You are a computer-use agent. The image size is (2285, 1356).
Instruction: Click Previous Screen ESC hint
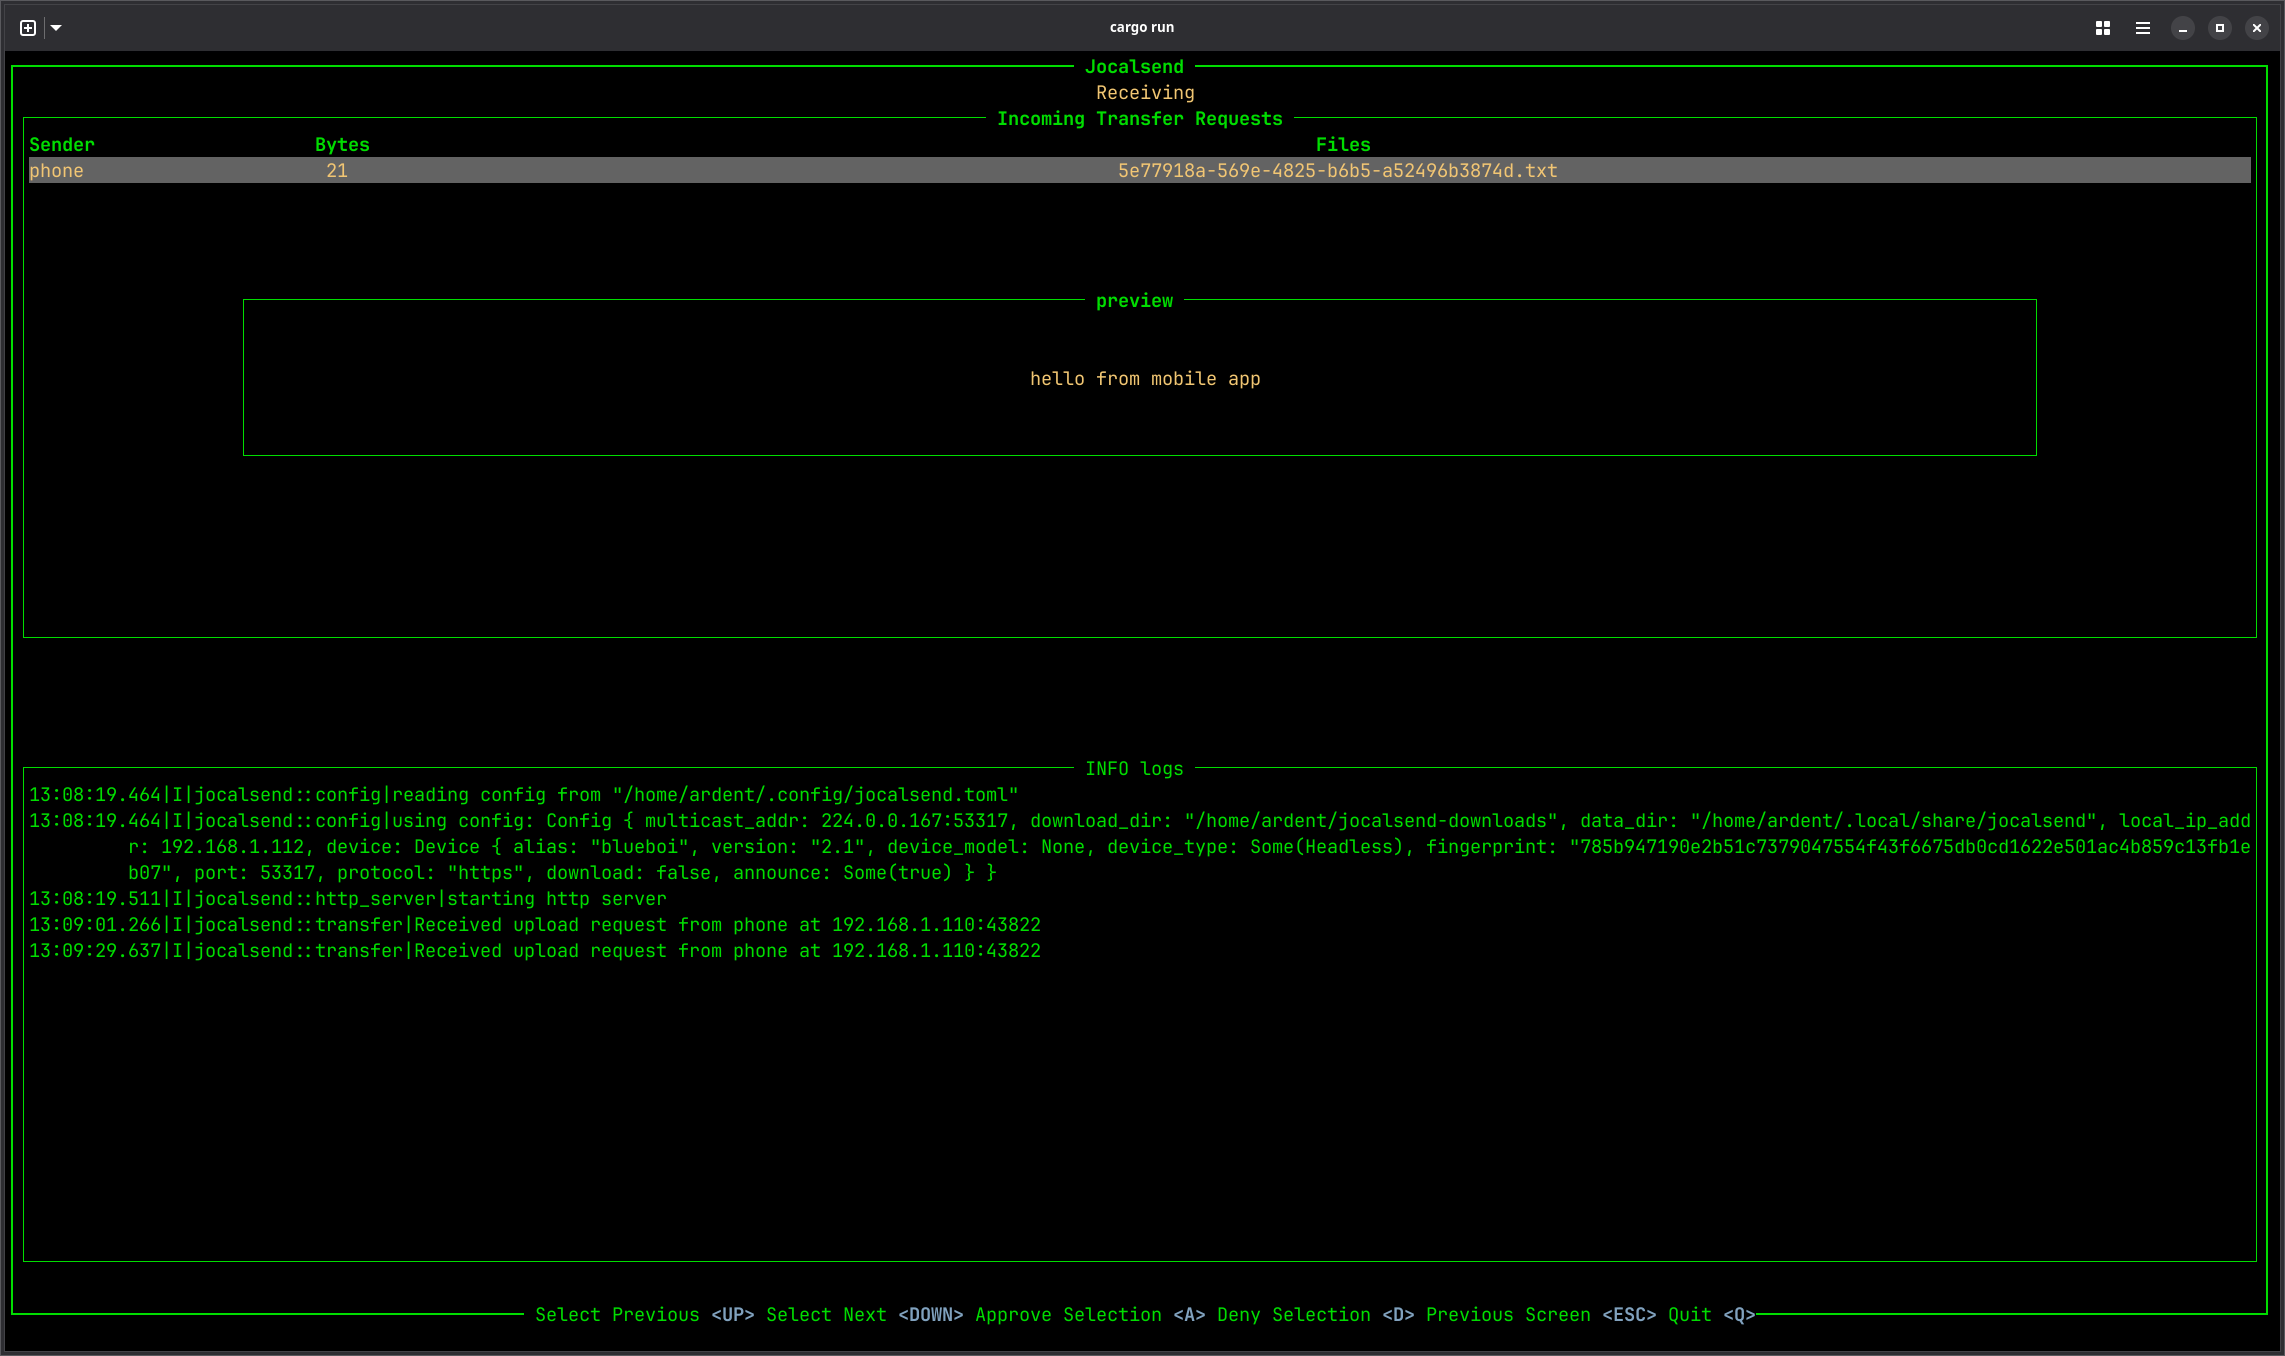[x=1541, y=1315]
